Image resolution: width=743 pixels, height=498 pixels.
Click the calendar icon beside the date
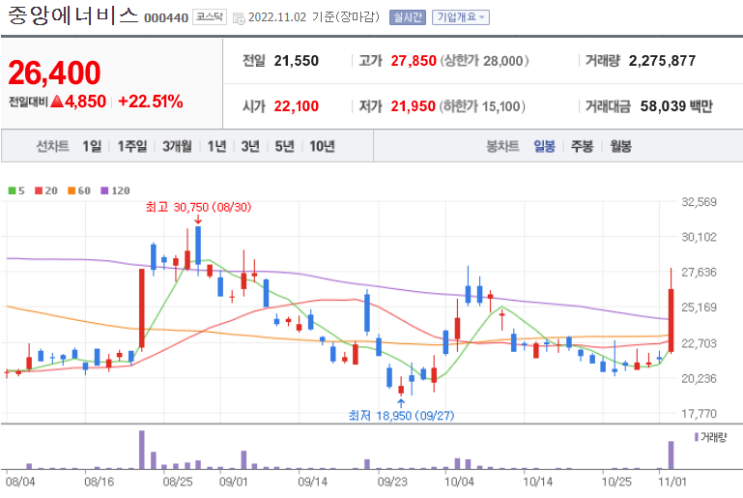pos(239,18)
